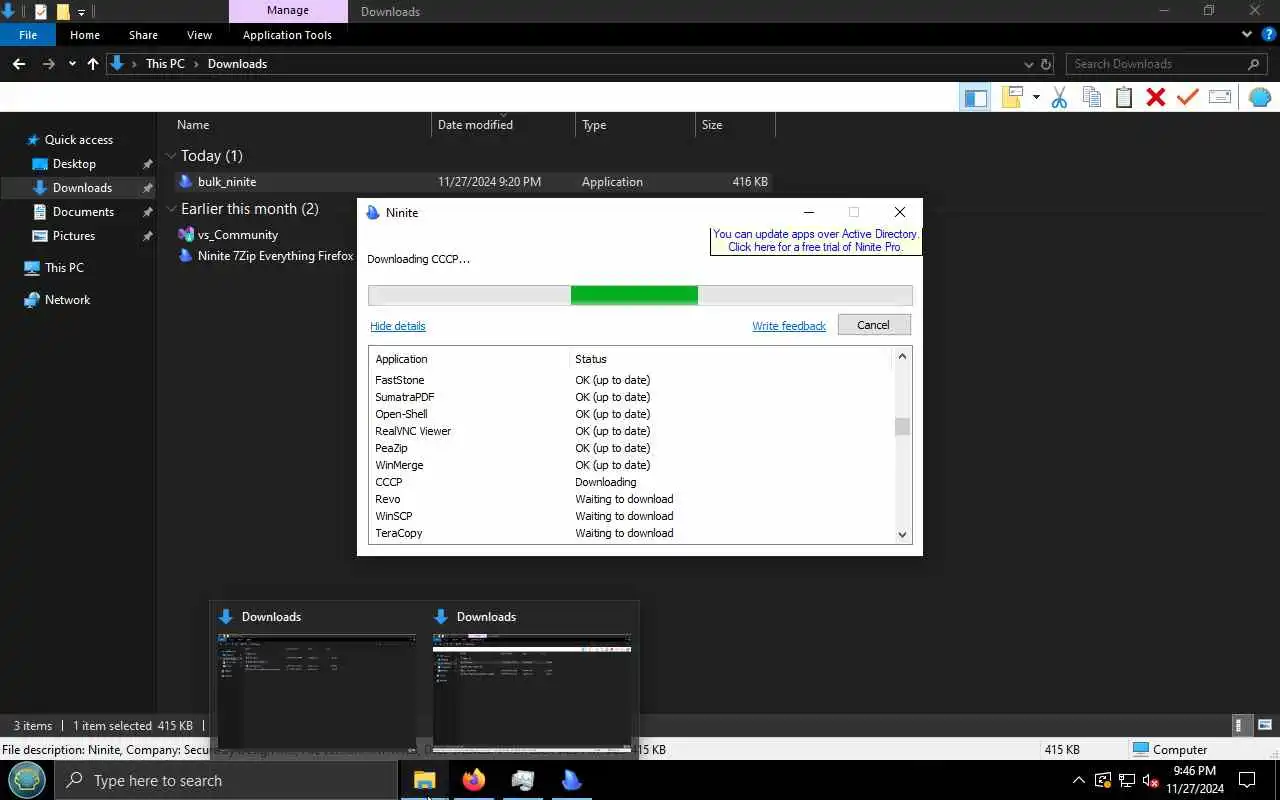Expand the ribbon with the chevron
This screenshot has width=1280, height=800.
[1247, 34]
